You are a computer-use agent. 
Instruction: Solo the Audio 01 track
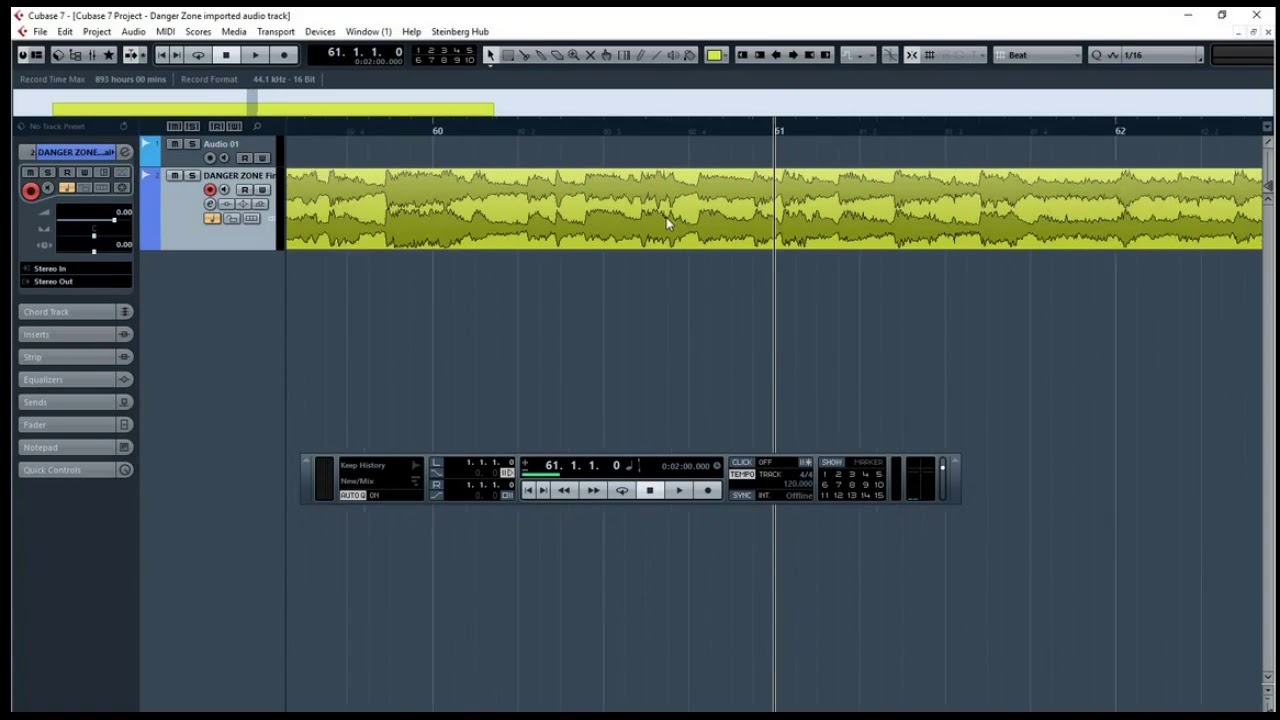click(x=192, y=144)
